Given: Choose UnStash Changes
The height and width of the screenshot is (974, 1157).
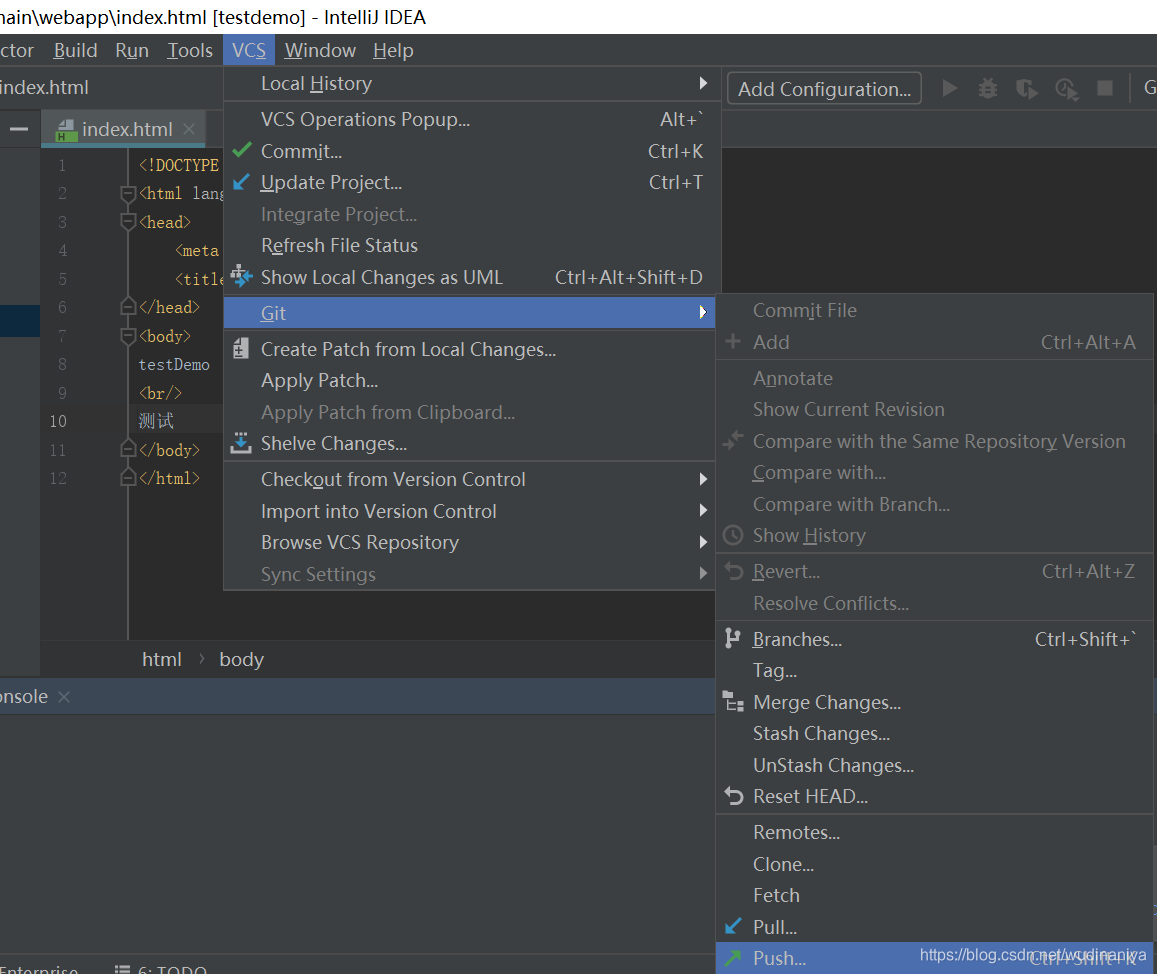Looking at the screenshot, I should pyautogui.click(x=934, y=765).
